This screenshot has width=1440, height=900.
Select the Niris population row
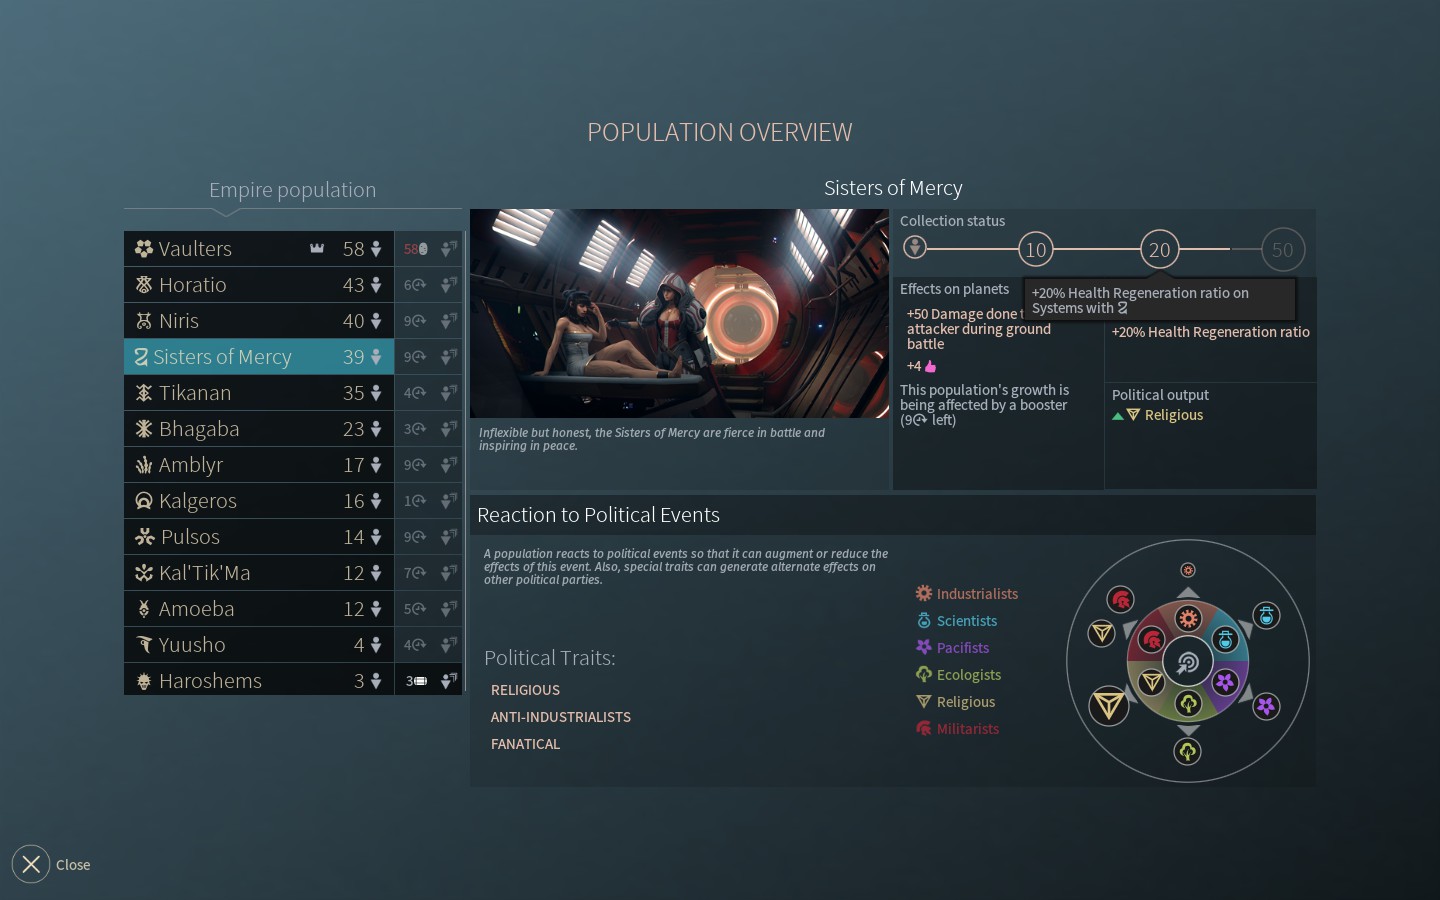click(258, 321)
